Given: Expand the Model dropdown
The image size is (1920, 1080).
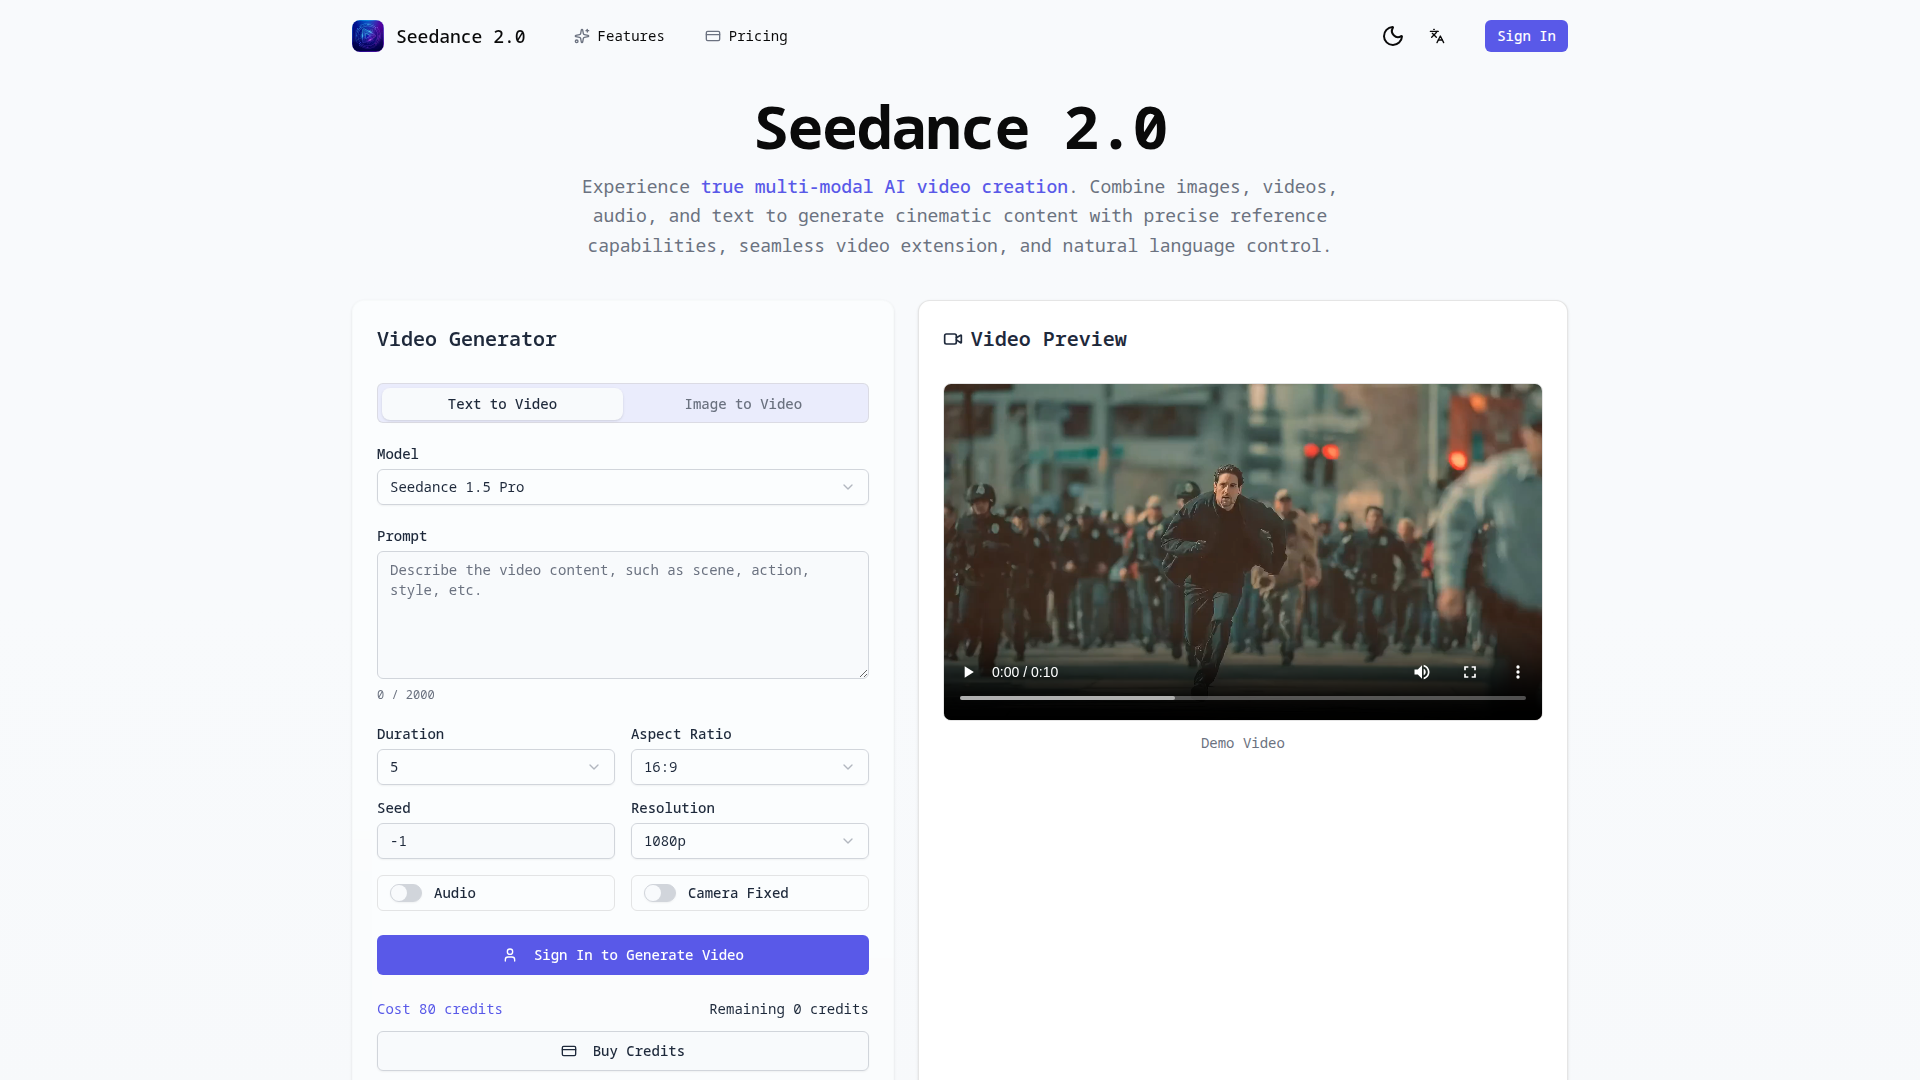Looking at the screenshot, I should pyautogui.click(x=622, y=487).
